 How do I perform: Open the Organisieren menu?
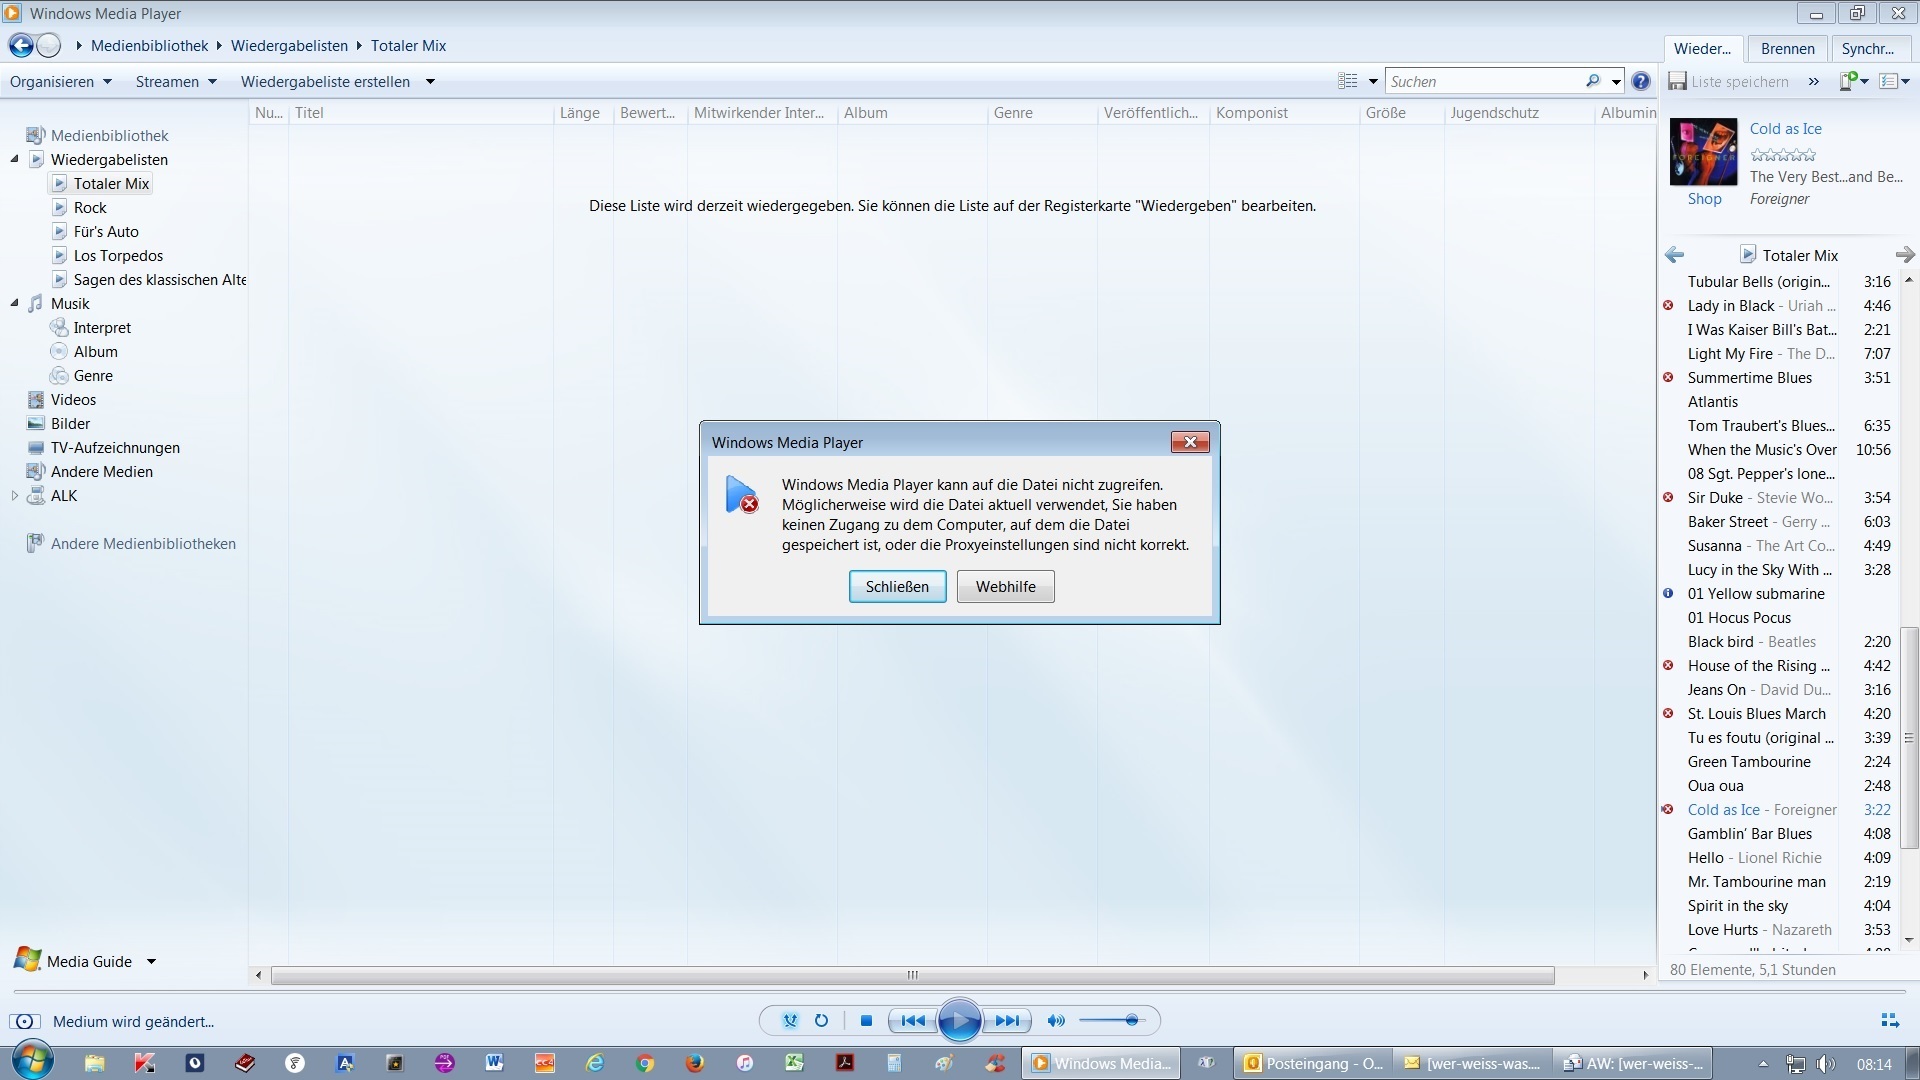[x=61, y=82]
